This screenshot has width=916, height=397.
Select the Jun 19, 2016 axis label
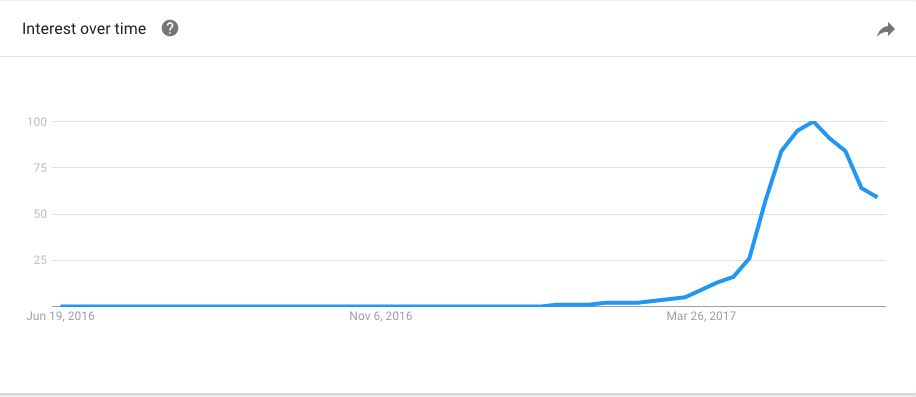click(61, 316)
